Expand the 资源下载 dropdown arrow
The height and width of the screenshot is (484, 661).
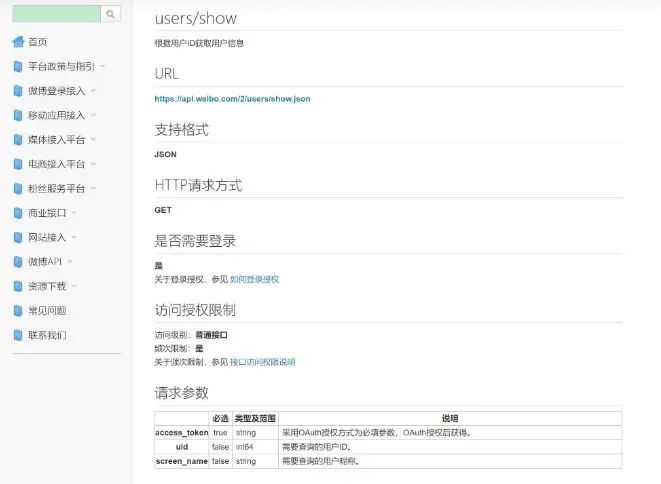pos(74,286)
